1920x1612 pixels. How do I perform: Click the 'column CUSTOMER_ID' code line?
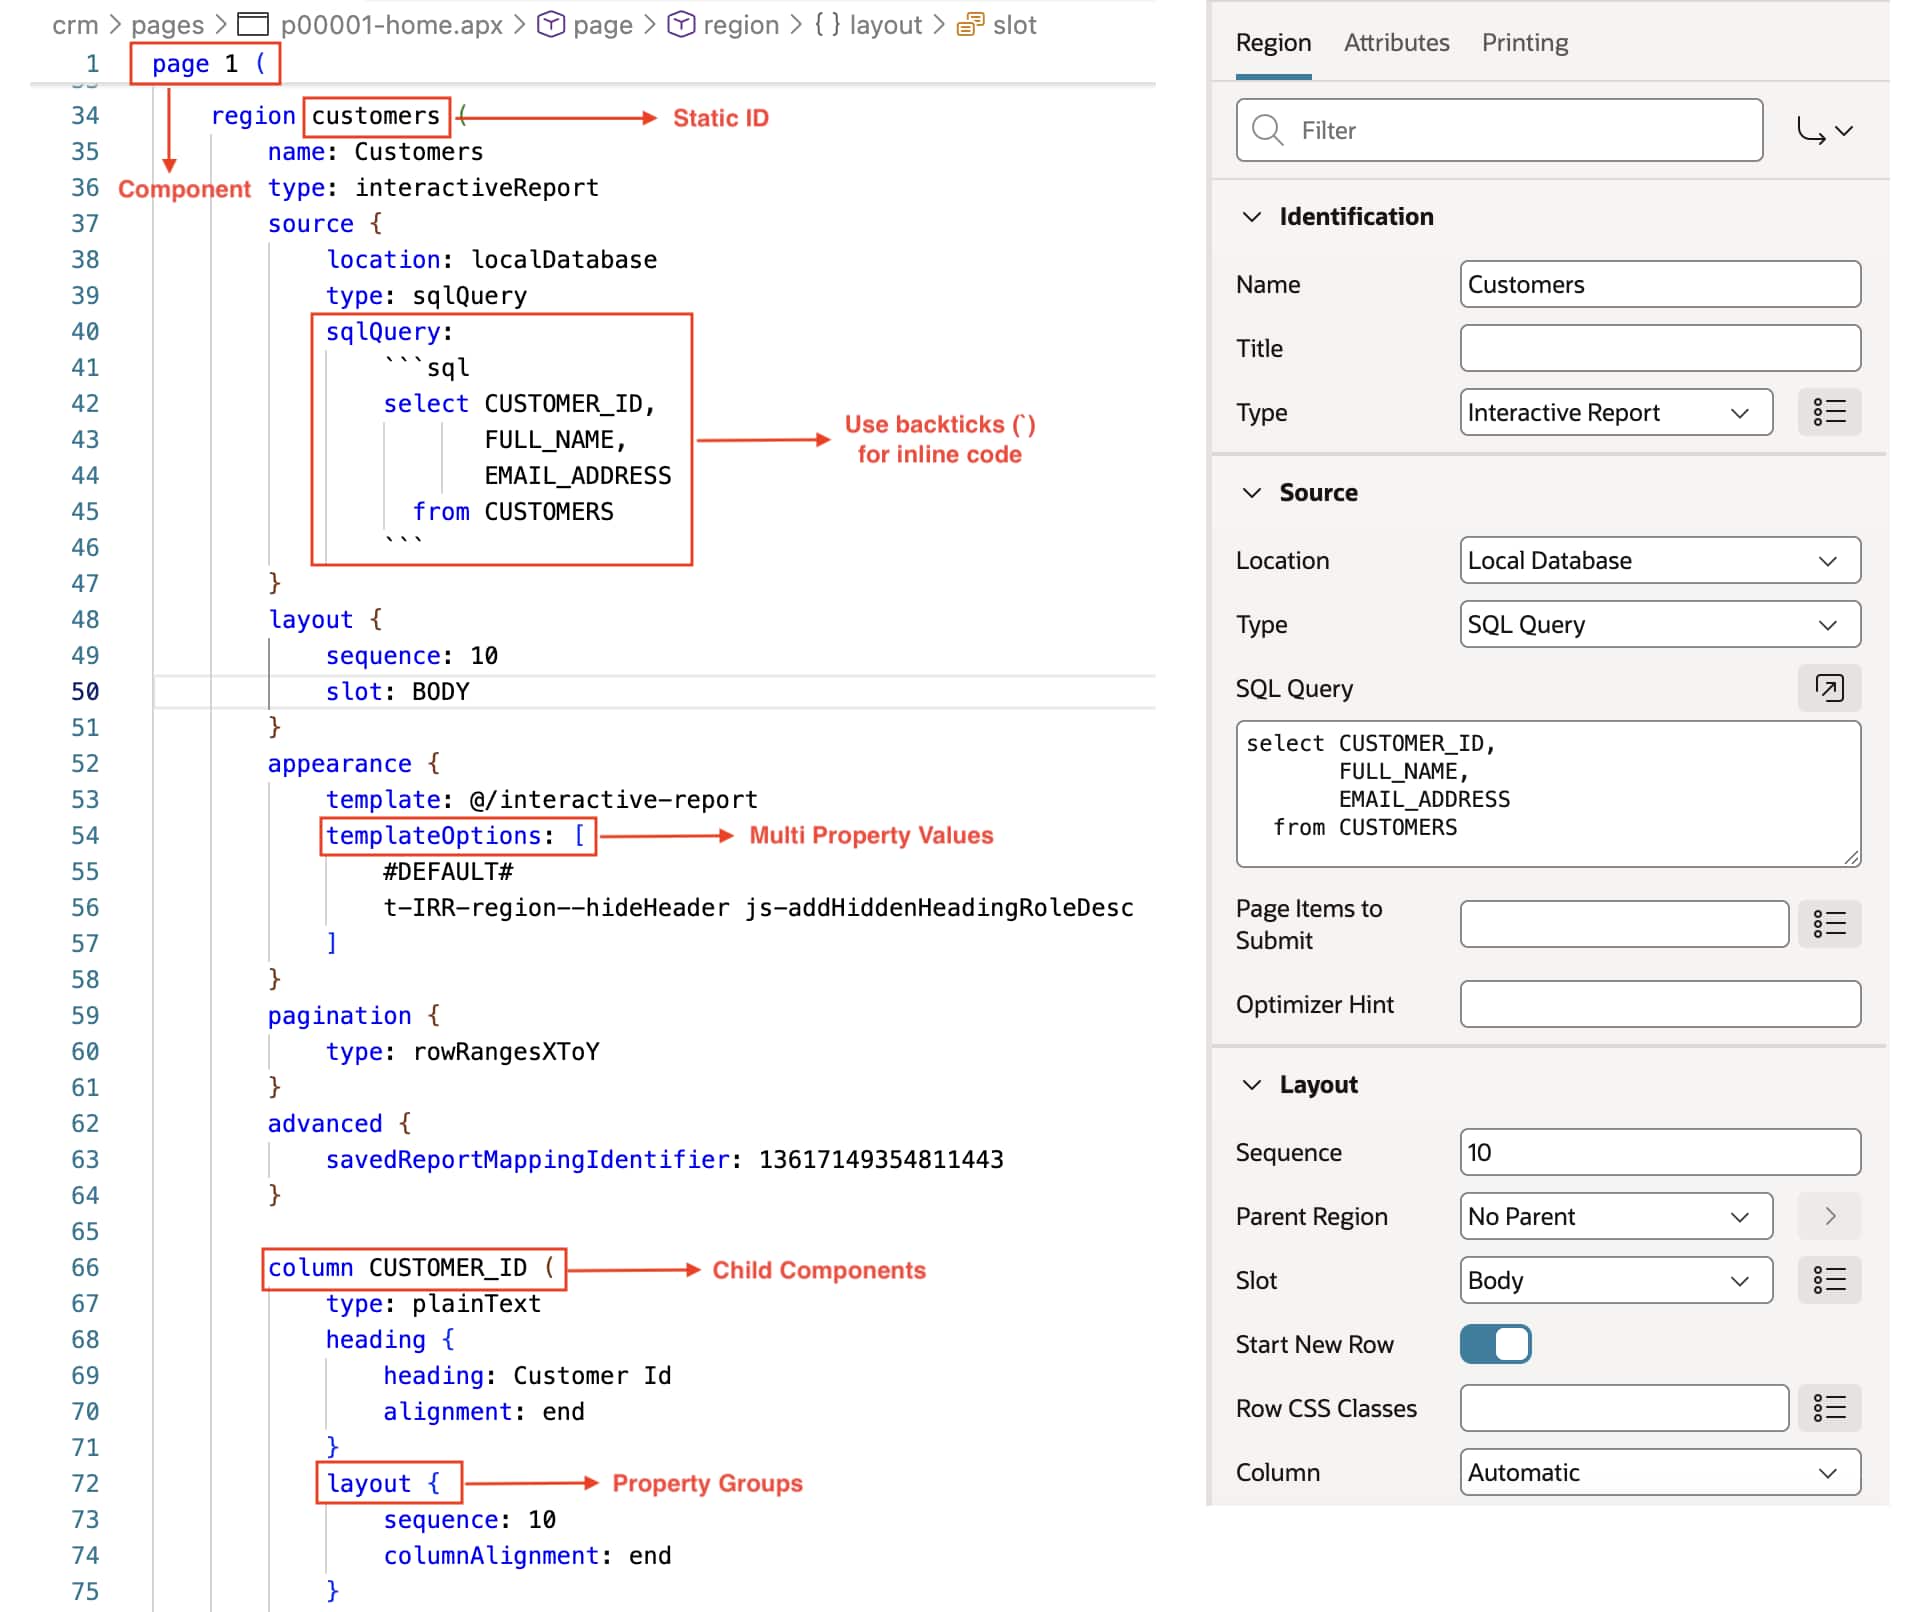pyautogui.click(x=411, y=1268)
